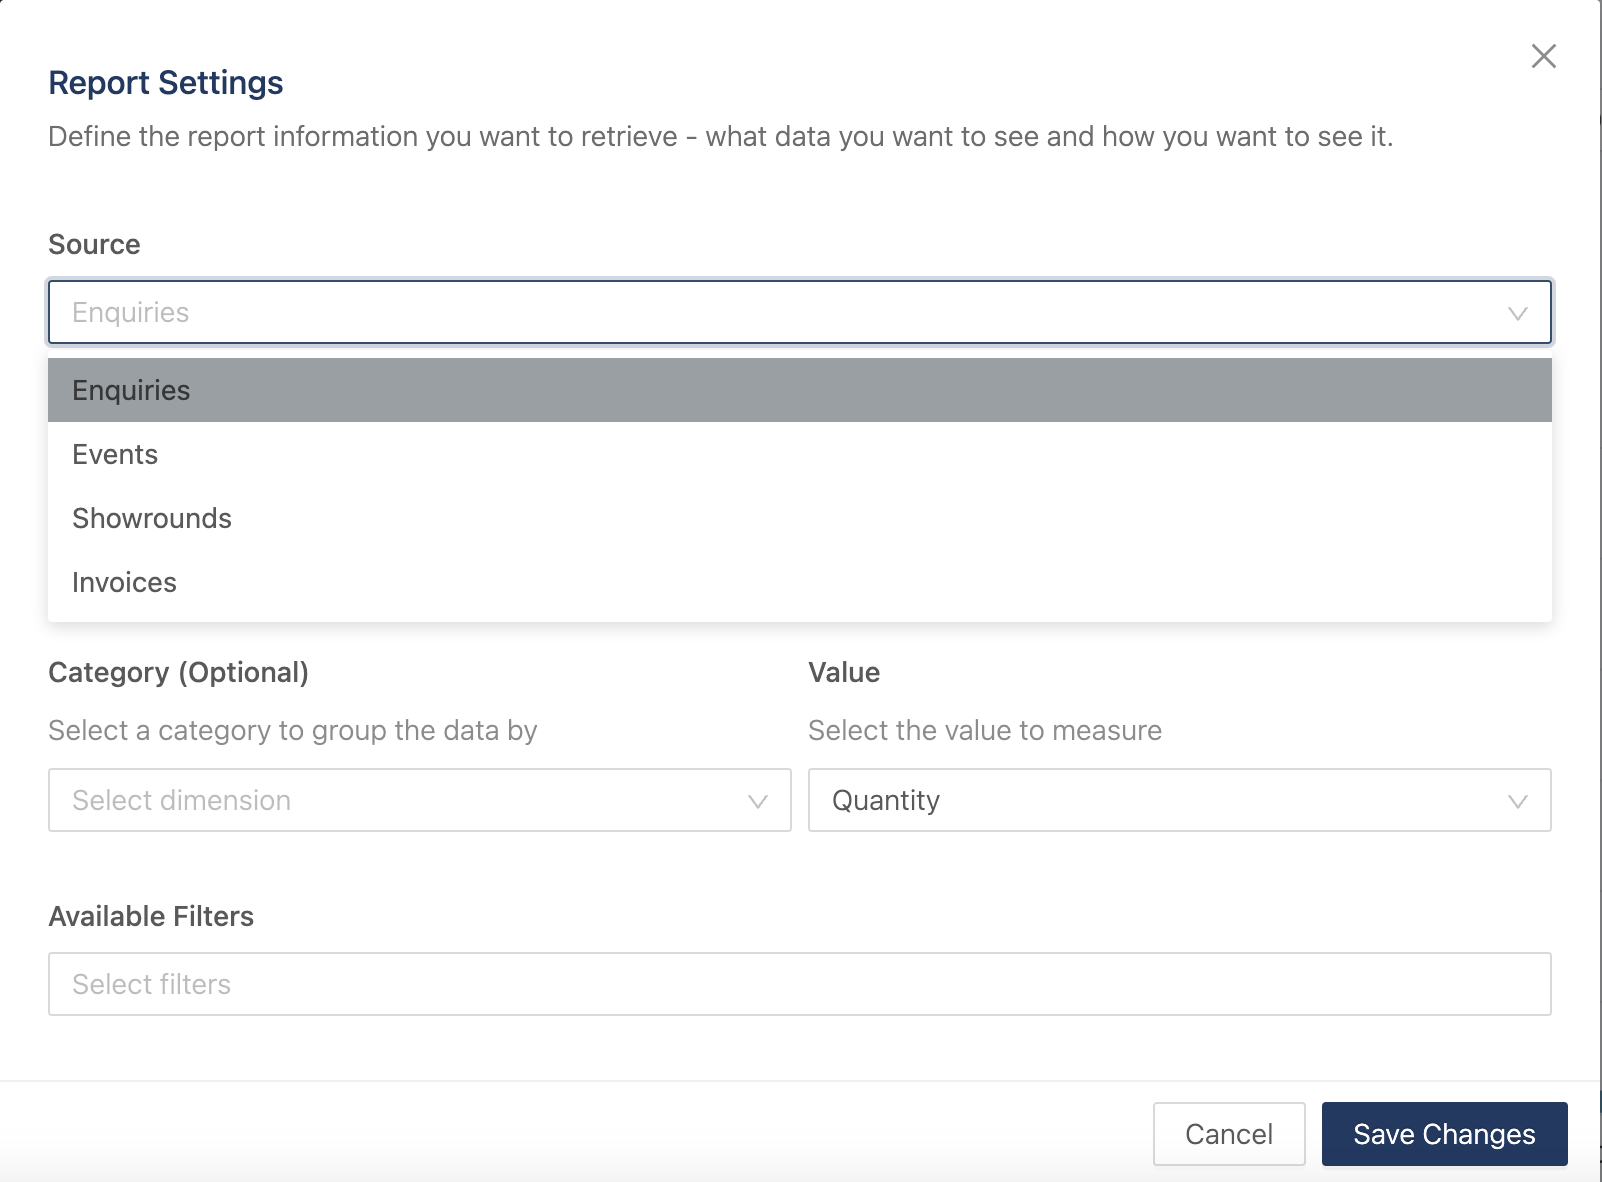The width and height of the screenshot is (1602, 1182).
Task: Click the Source dropdown chevron arrow
Action: (x=1518, y=313)
